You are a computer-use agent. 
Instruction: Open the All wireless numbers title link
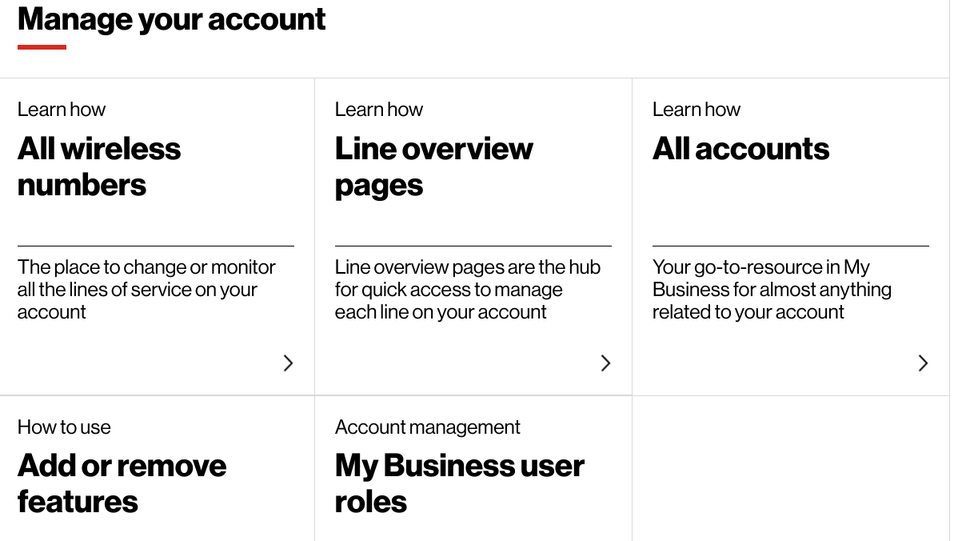click(x=99, y=167)
